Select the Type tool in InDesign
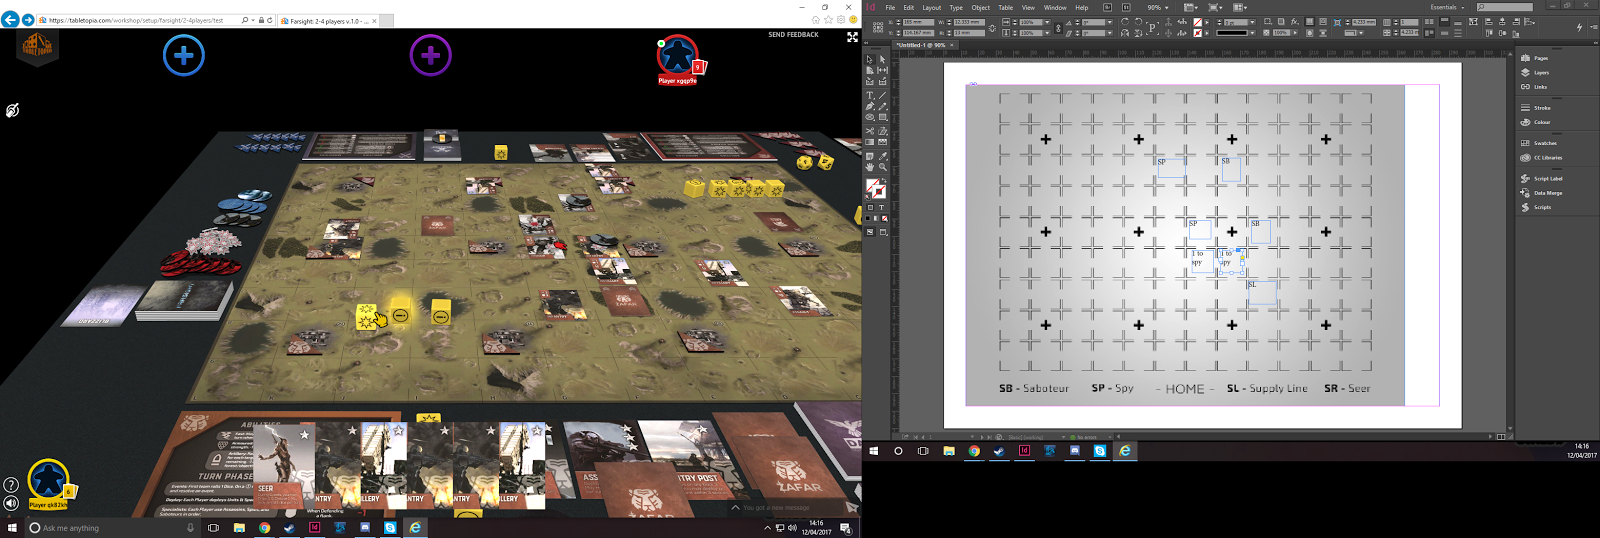This screenshot has height=538, width=1600. 869,95
